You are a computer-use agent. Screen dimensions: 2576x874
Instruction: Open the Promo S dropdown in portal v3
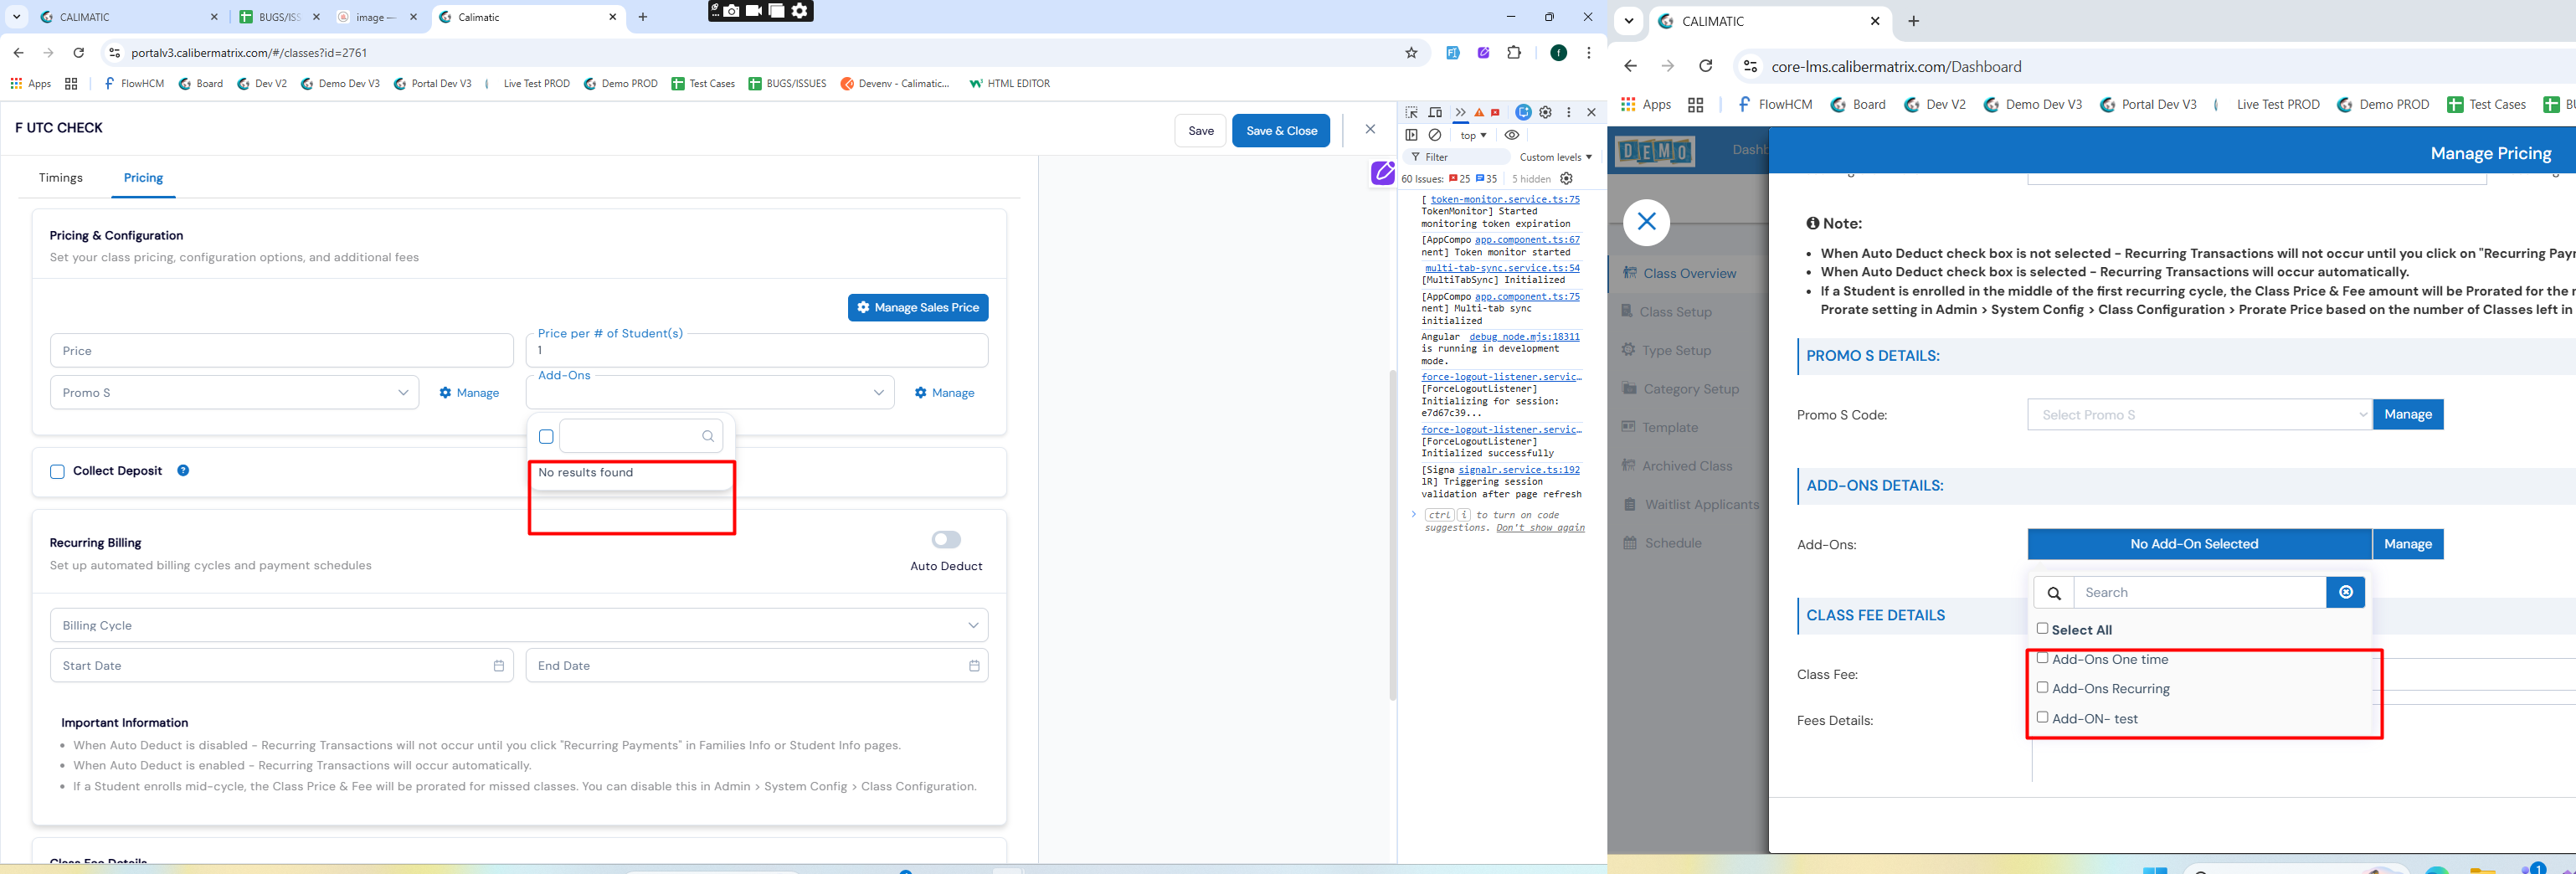pos(235,393)
